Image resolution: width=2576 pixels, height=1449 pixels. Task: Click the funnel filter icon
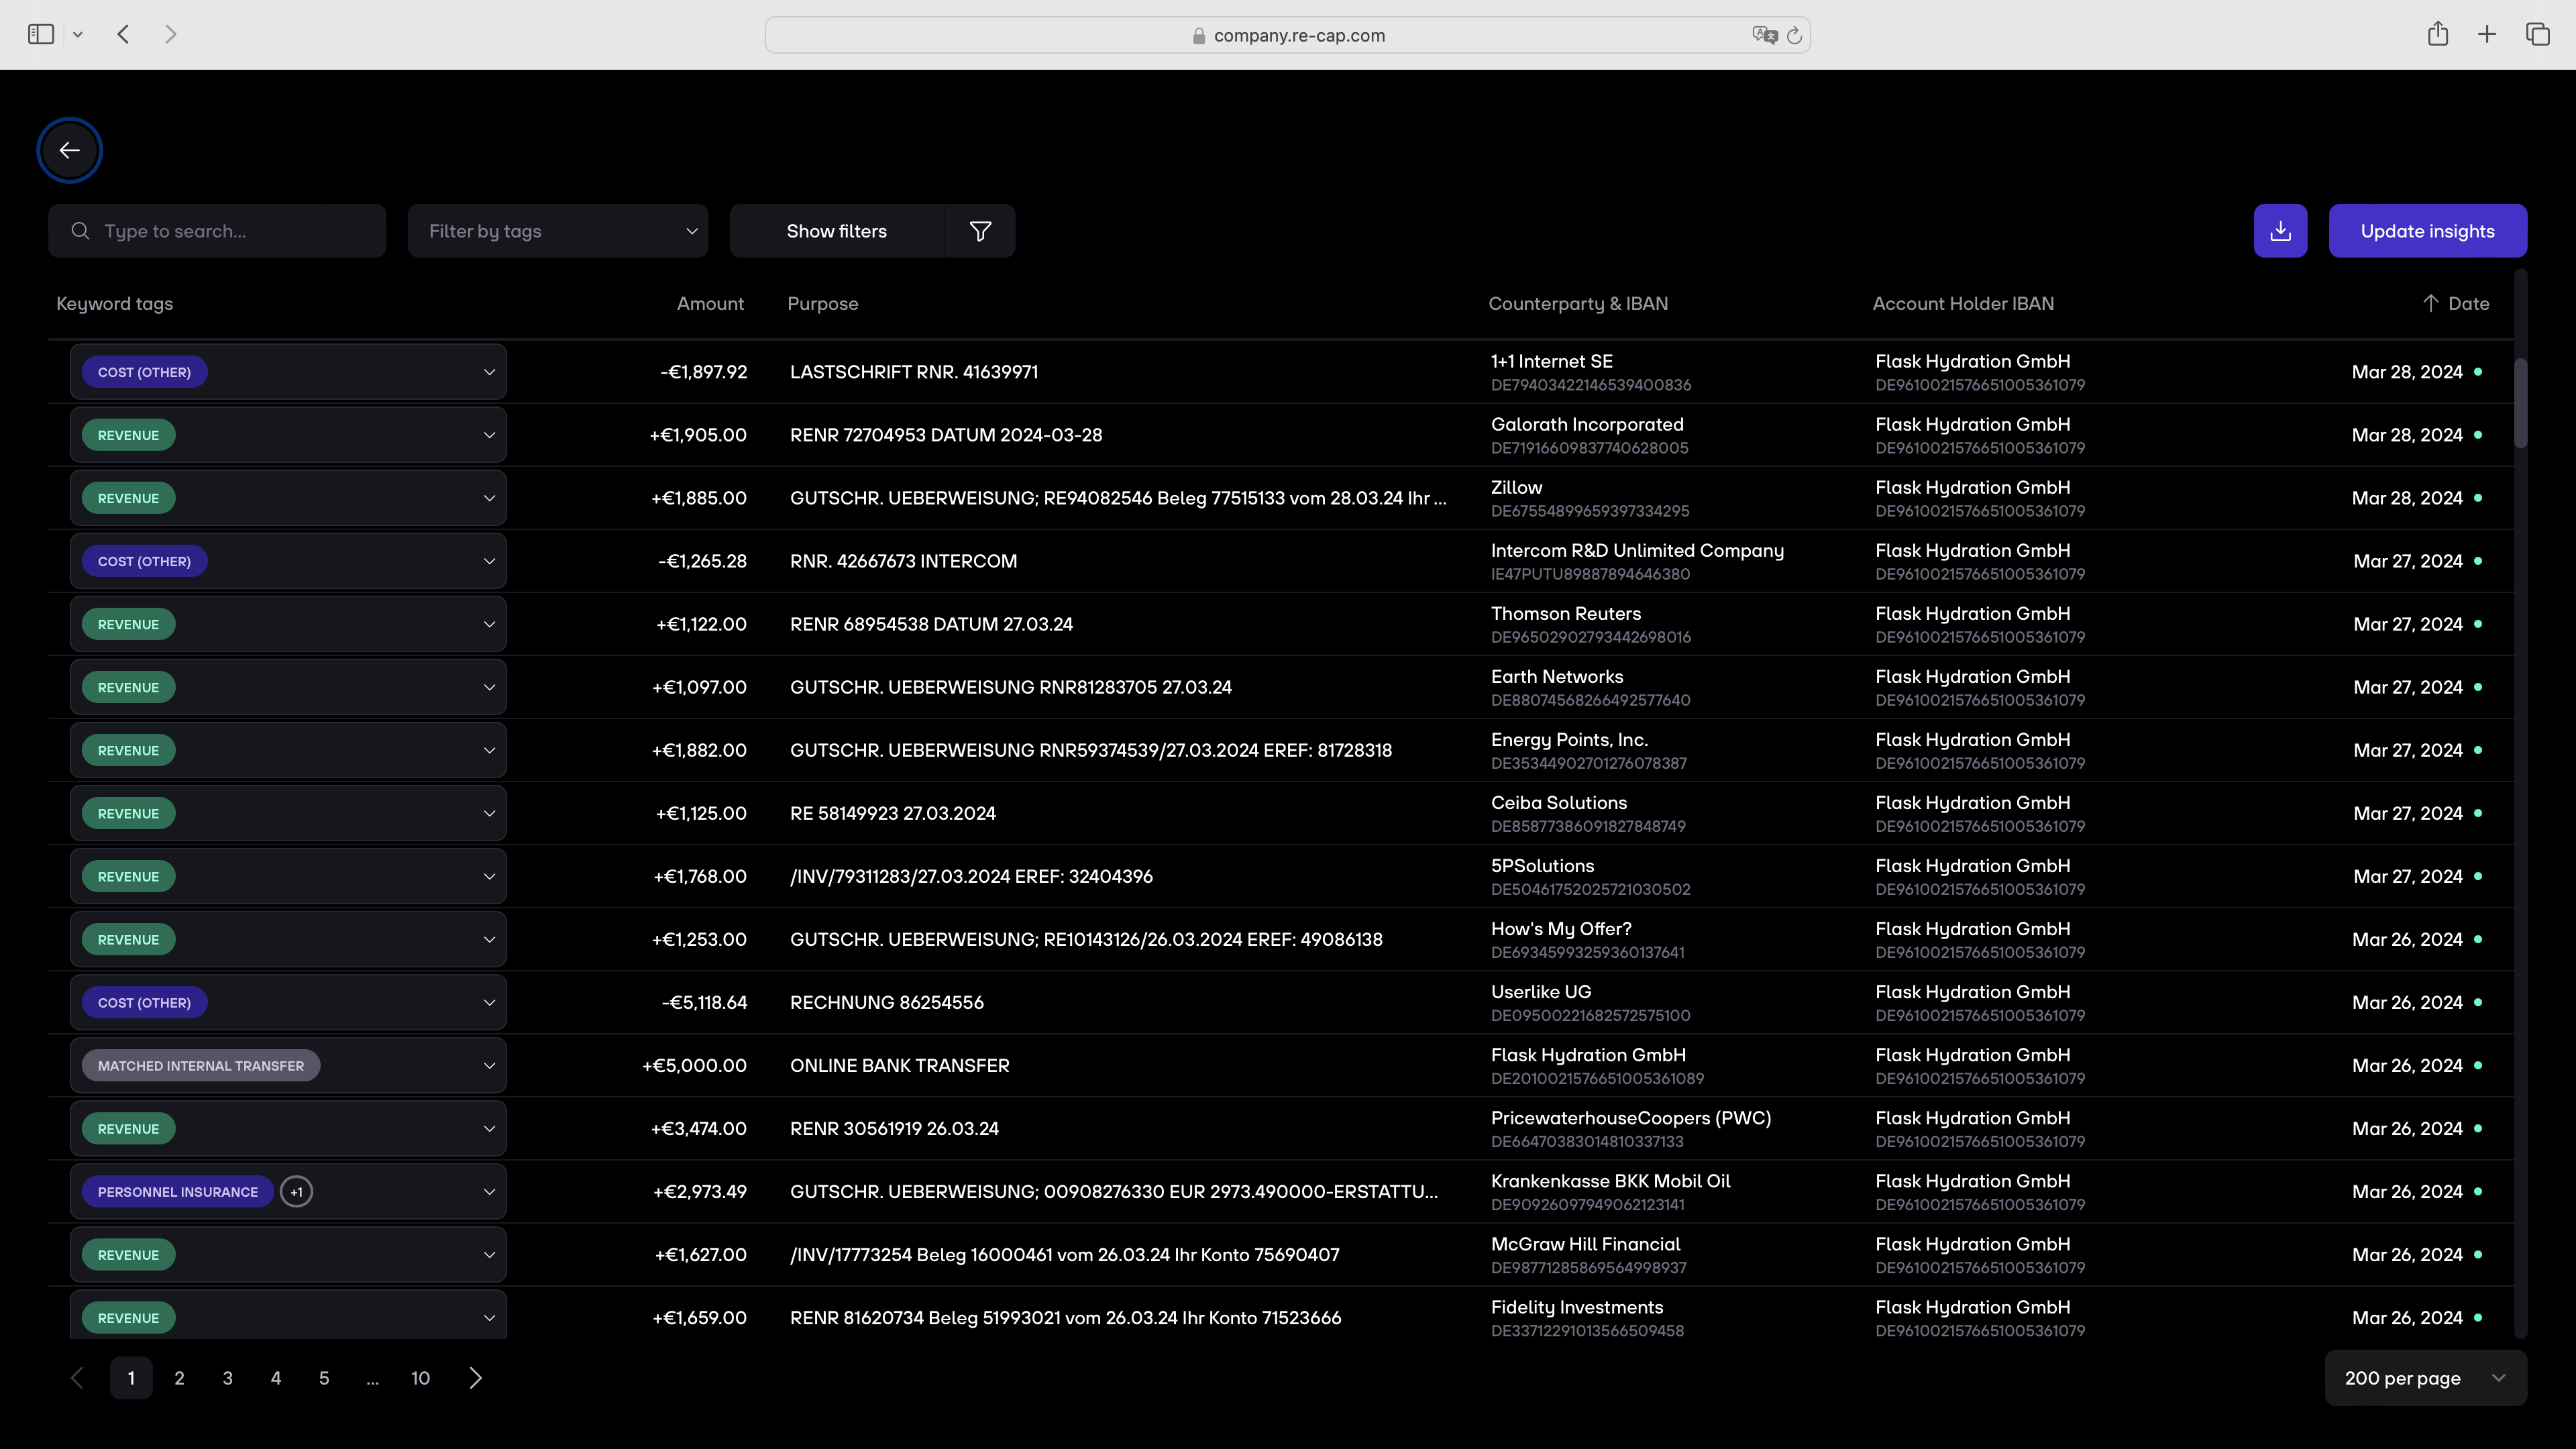pyautogui.click(x=980, y=231)
